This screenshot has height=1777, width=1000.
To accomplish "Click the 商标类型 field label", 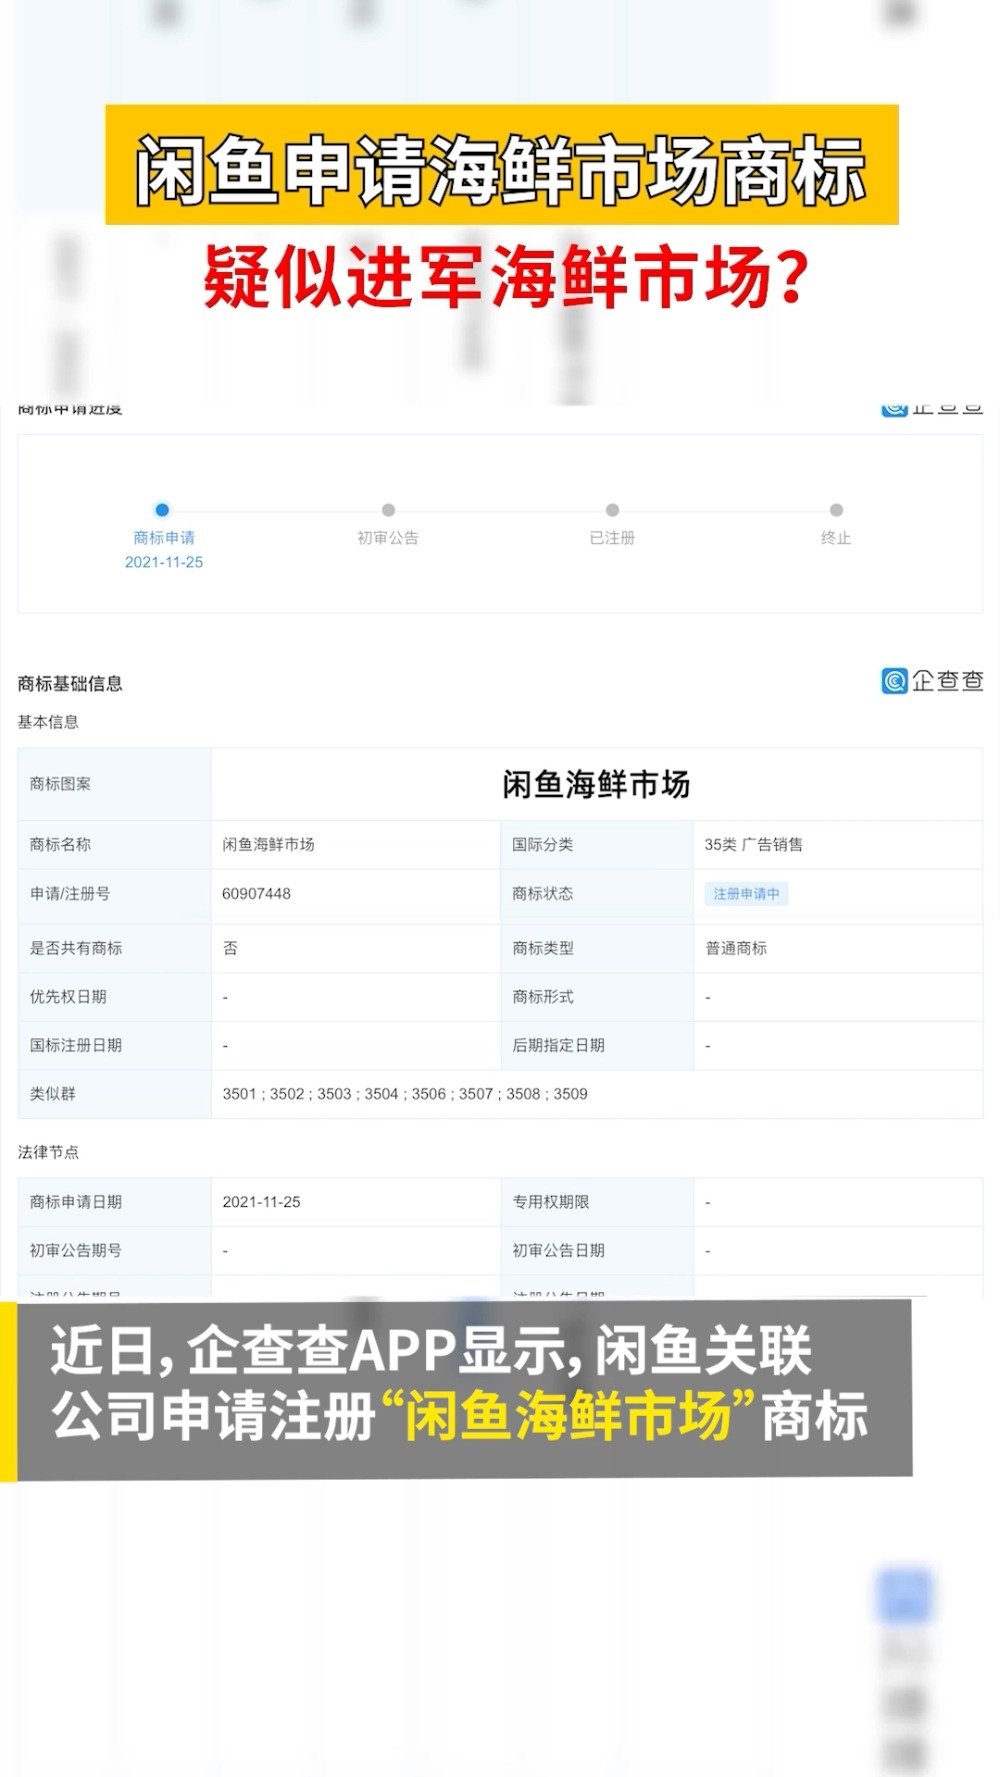I will pos(543,948).
